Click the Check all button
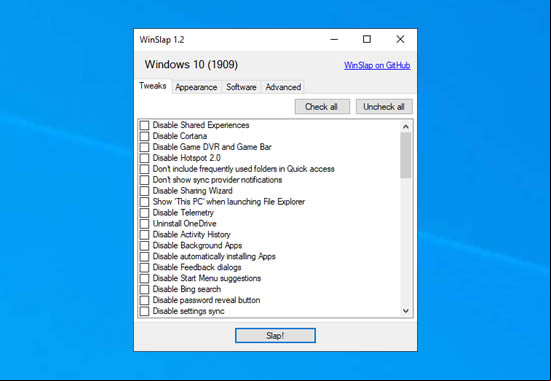The width and height of the screenshot is (551, 381). pyautogui.click(x=322, y=107)
